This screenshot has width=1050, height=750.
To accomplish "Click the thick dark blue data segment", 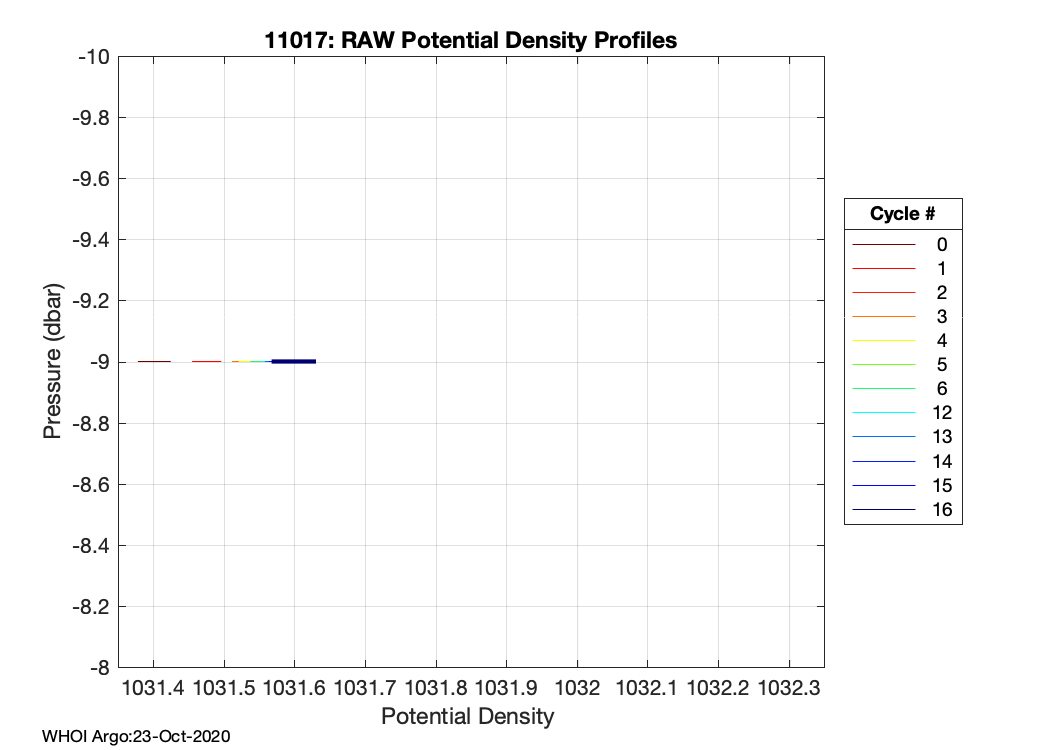I will coord(294,361).
